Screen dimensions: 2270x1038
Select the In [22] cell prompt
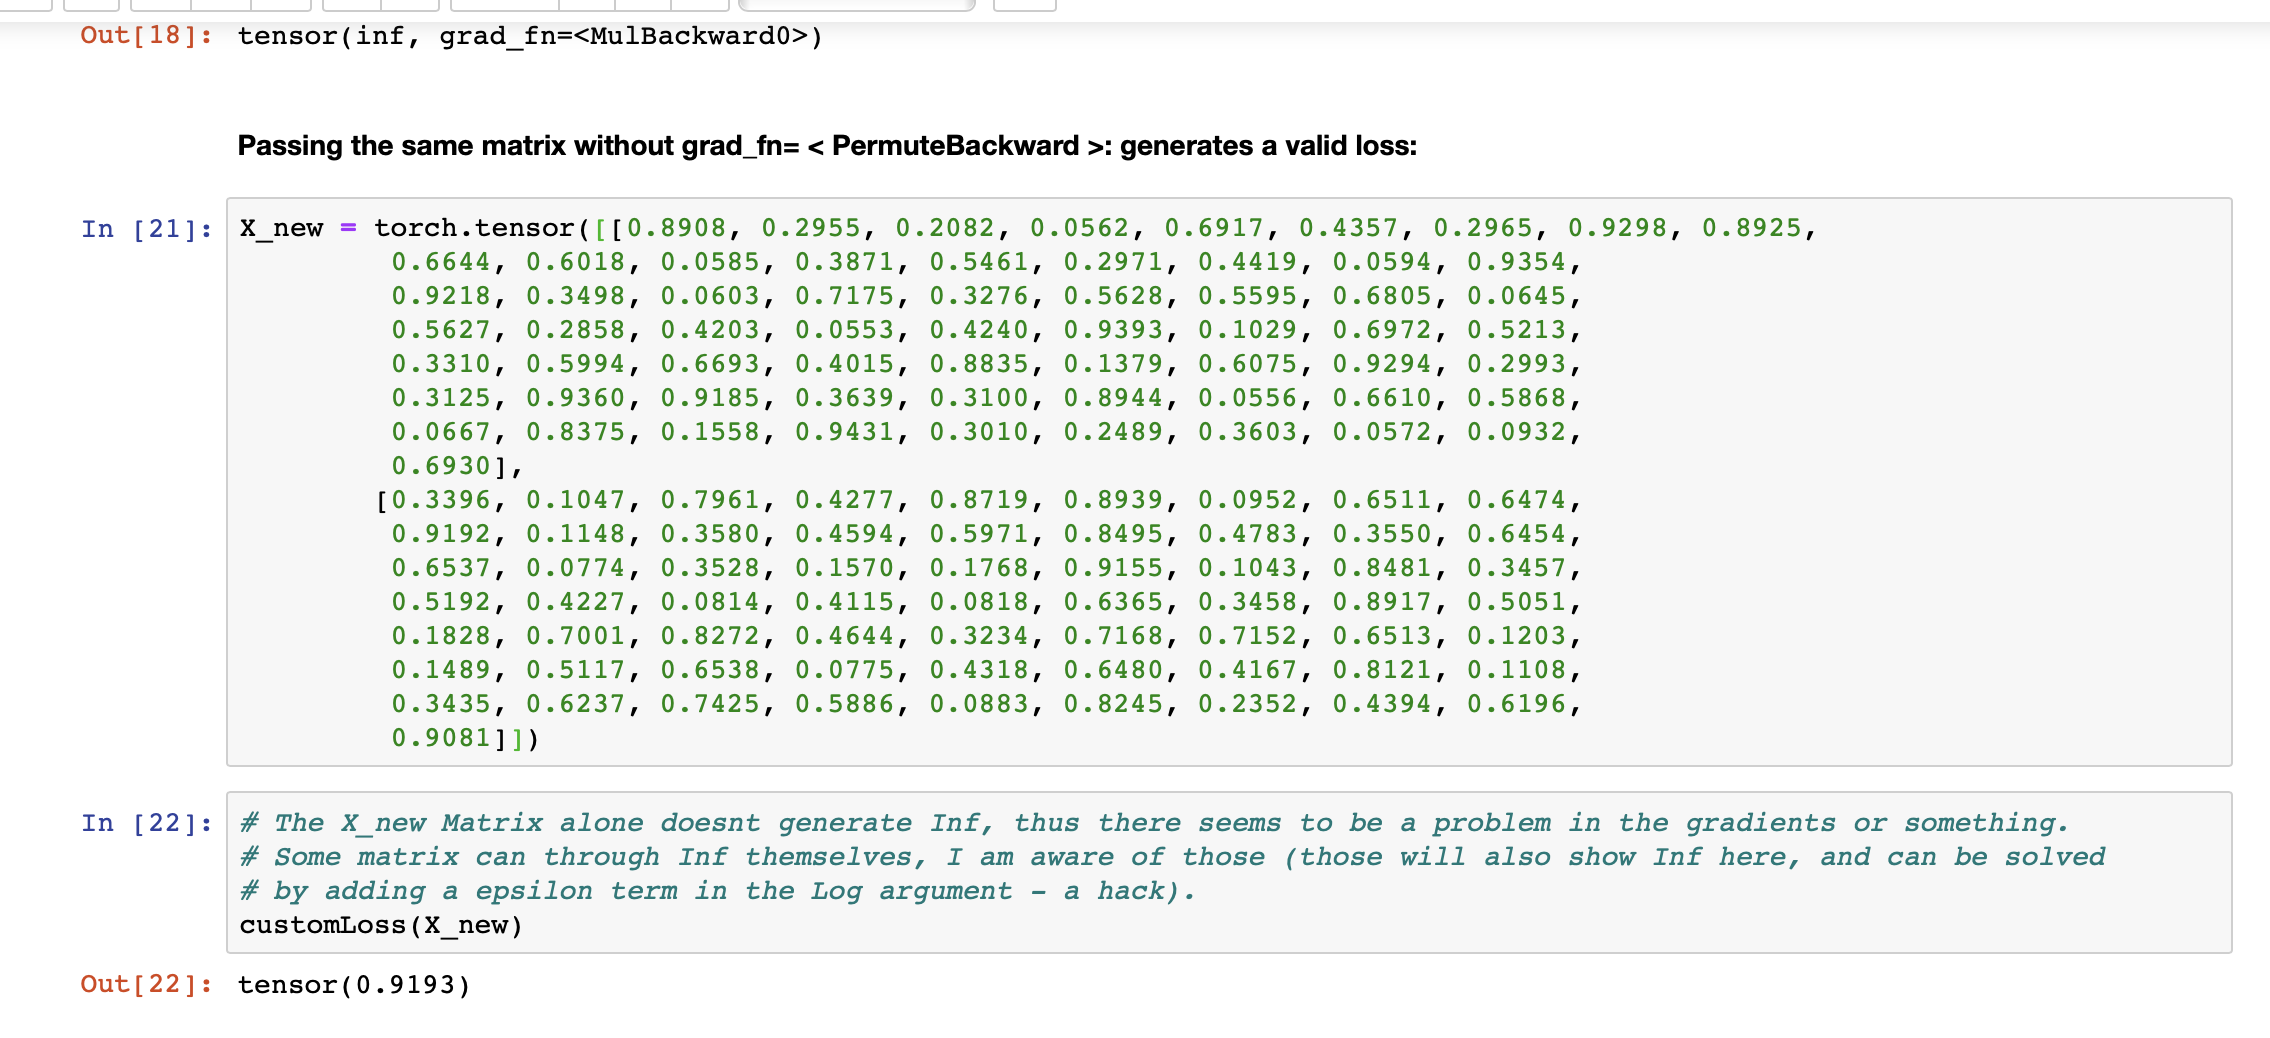146,823
